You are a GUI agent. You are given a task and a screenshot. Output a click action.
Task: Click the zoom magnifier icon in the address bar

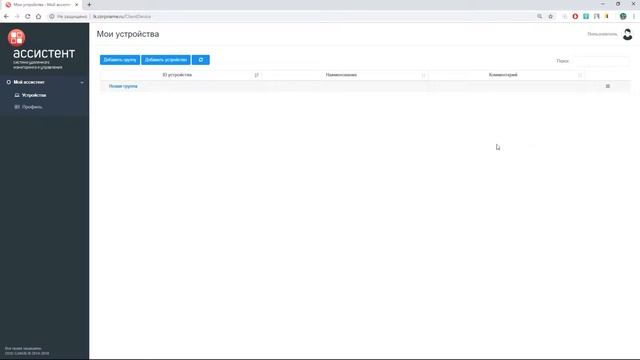[x=540, y=16]
